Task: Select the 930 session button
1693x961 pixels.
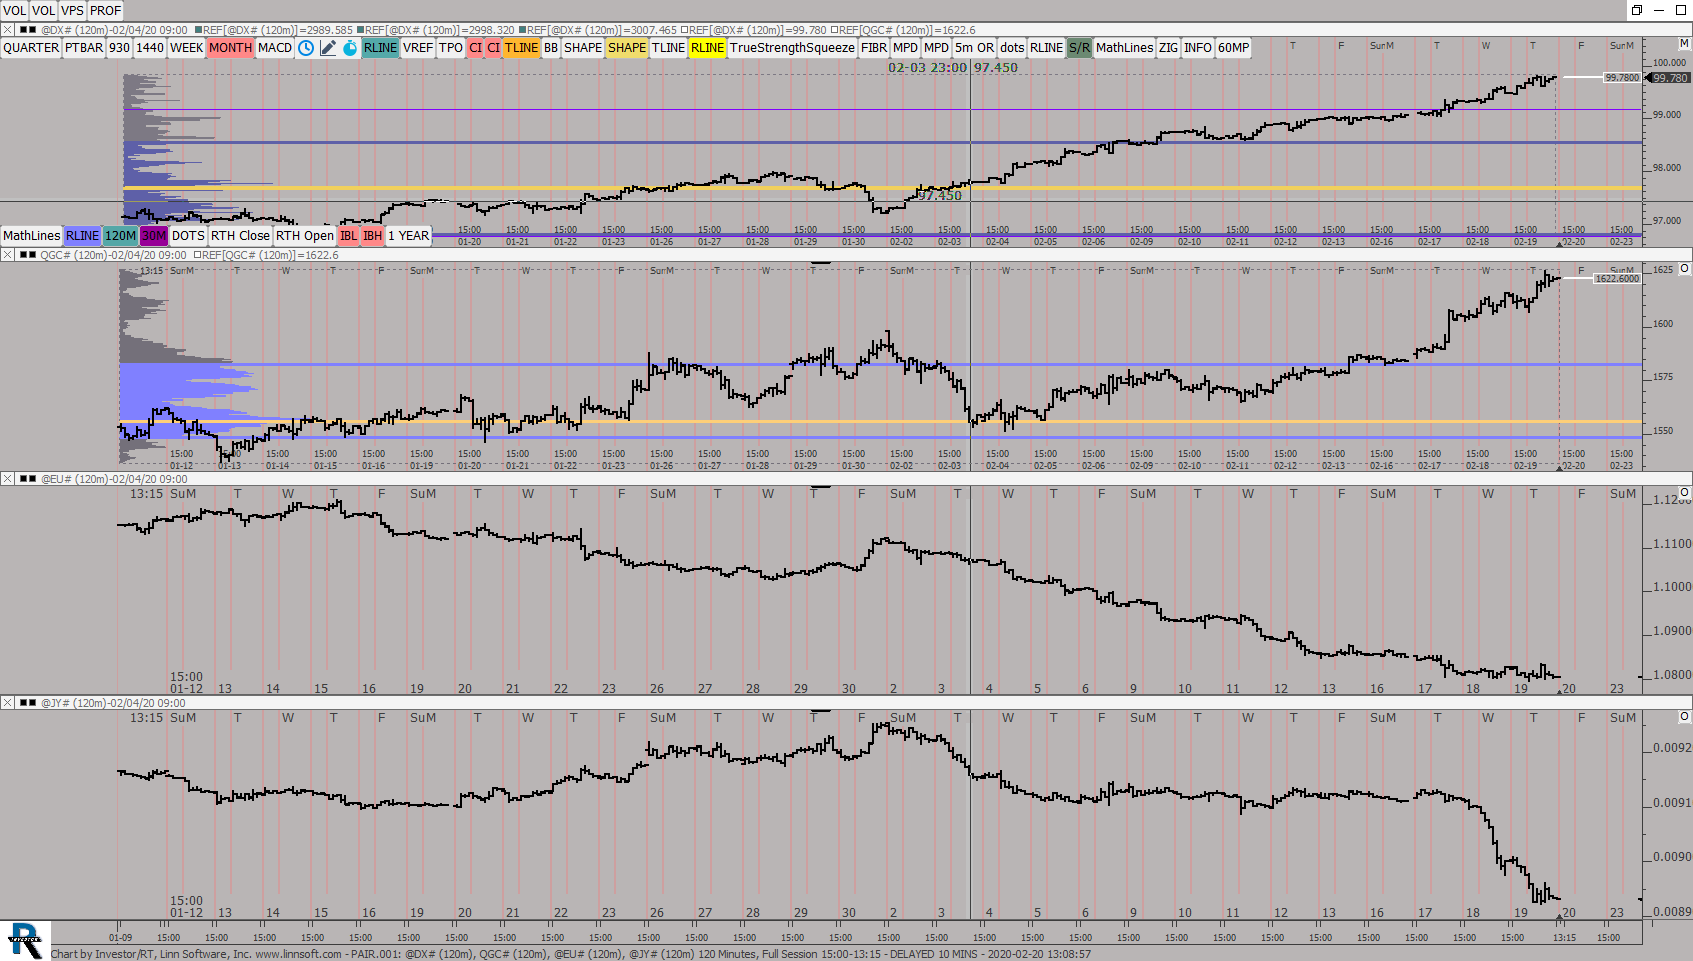Action: (119, 48)
